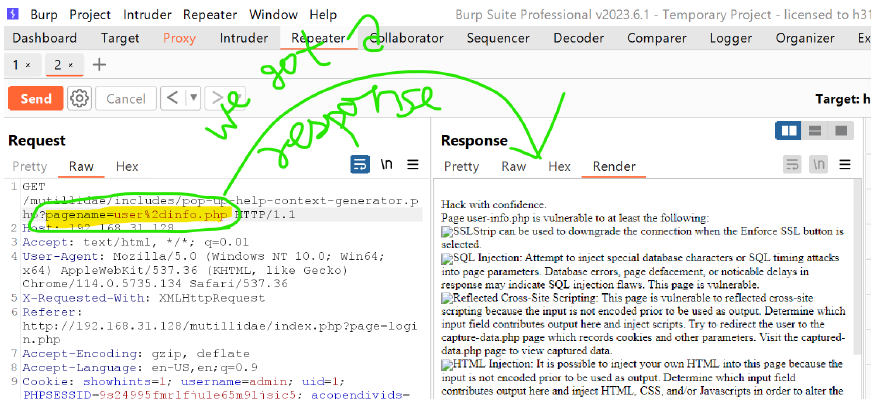Switch to the Decoder tab

[x=579, y=38]
